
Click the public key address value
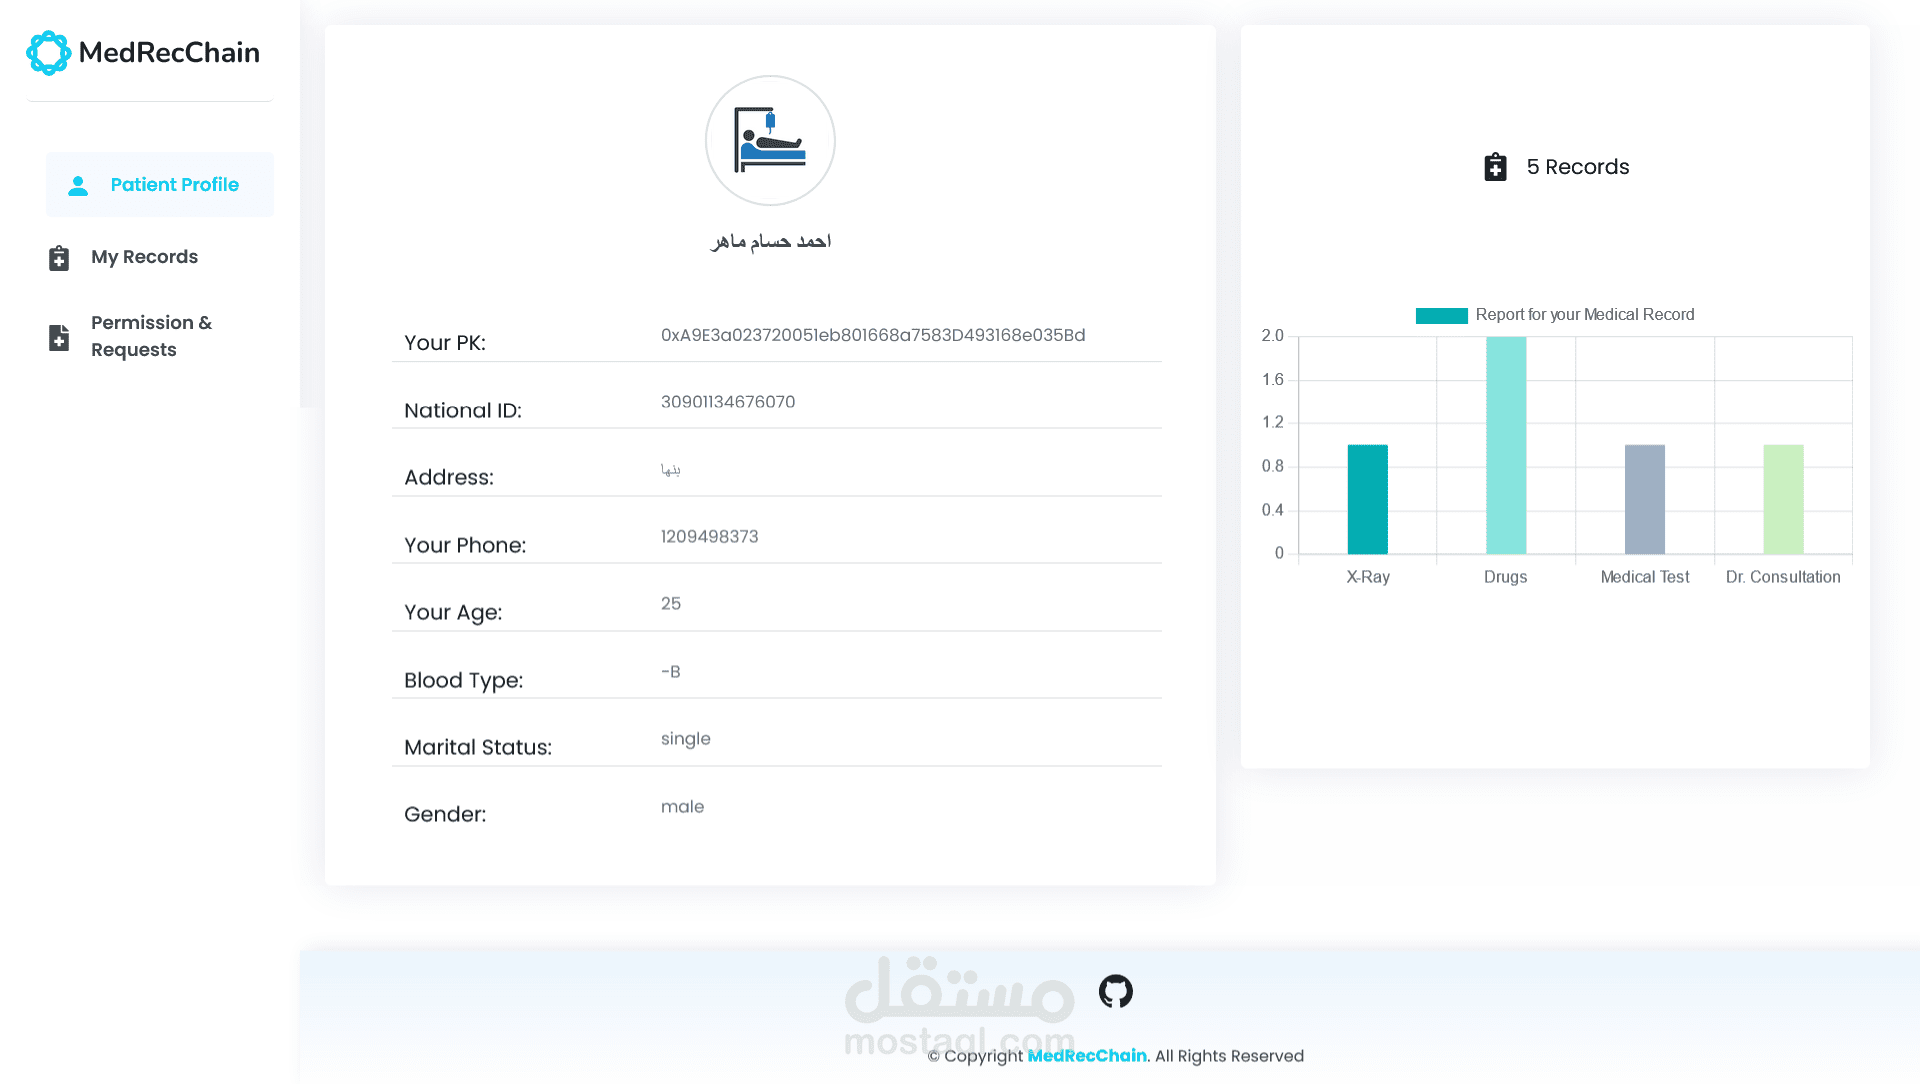873,336
